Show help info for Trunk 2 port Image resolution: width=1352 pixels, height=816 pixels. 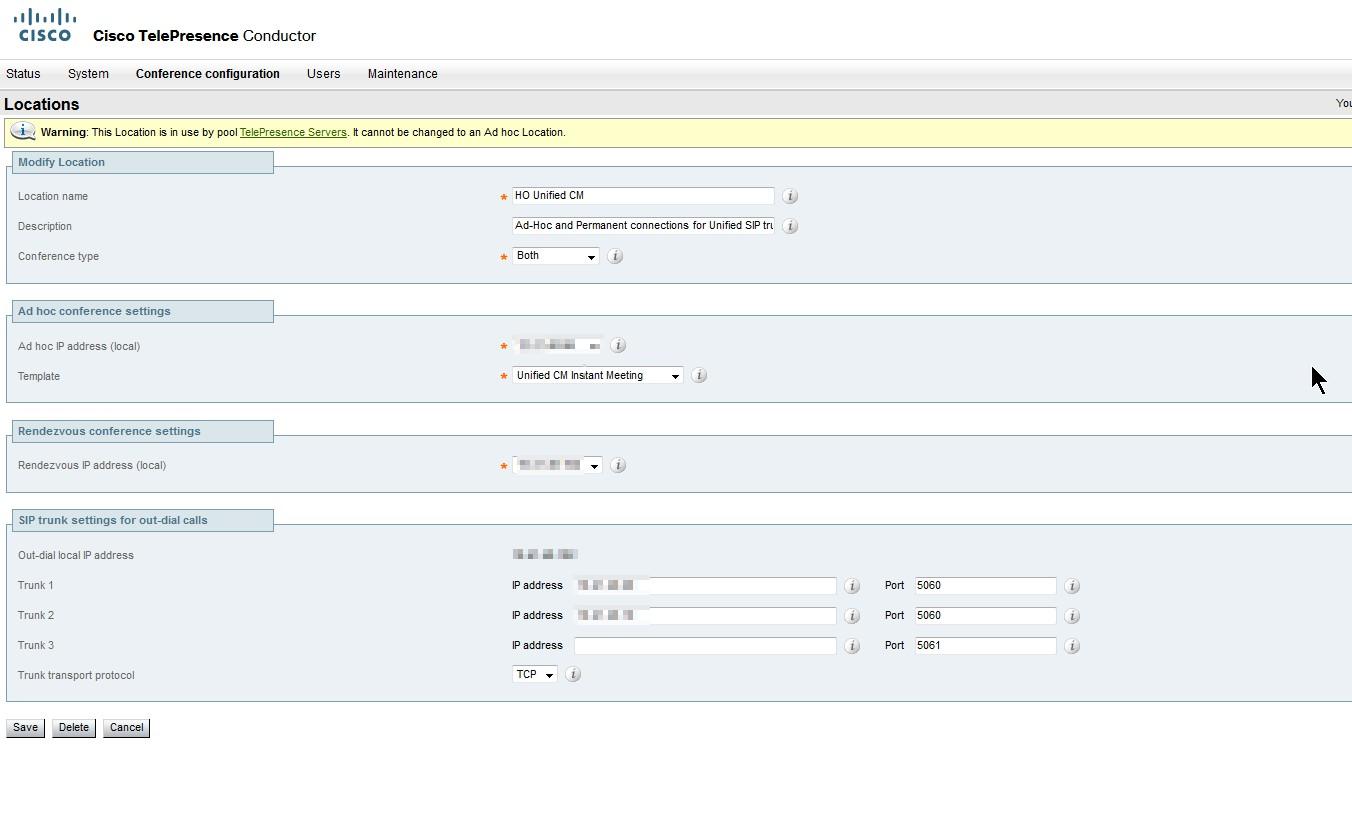(1071, 616)
